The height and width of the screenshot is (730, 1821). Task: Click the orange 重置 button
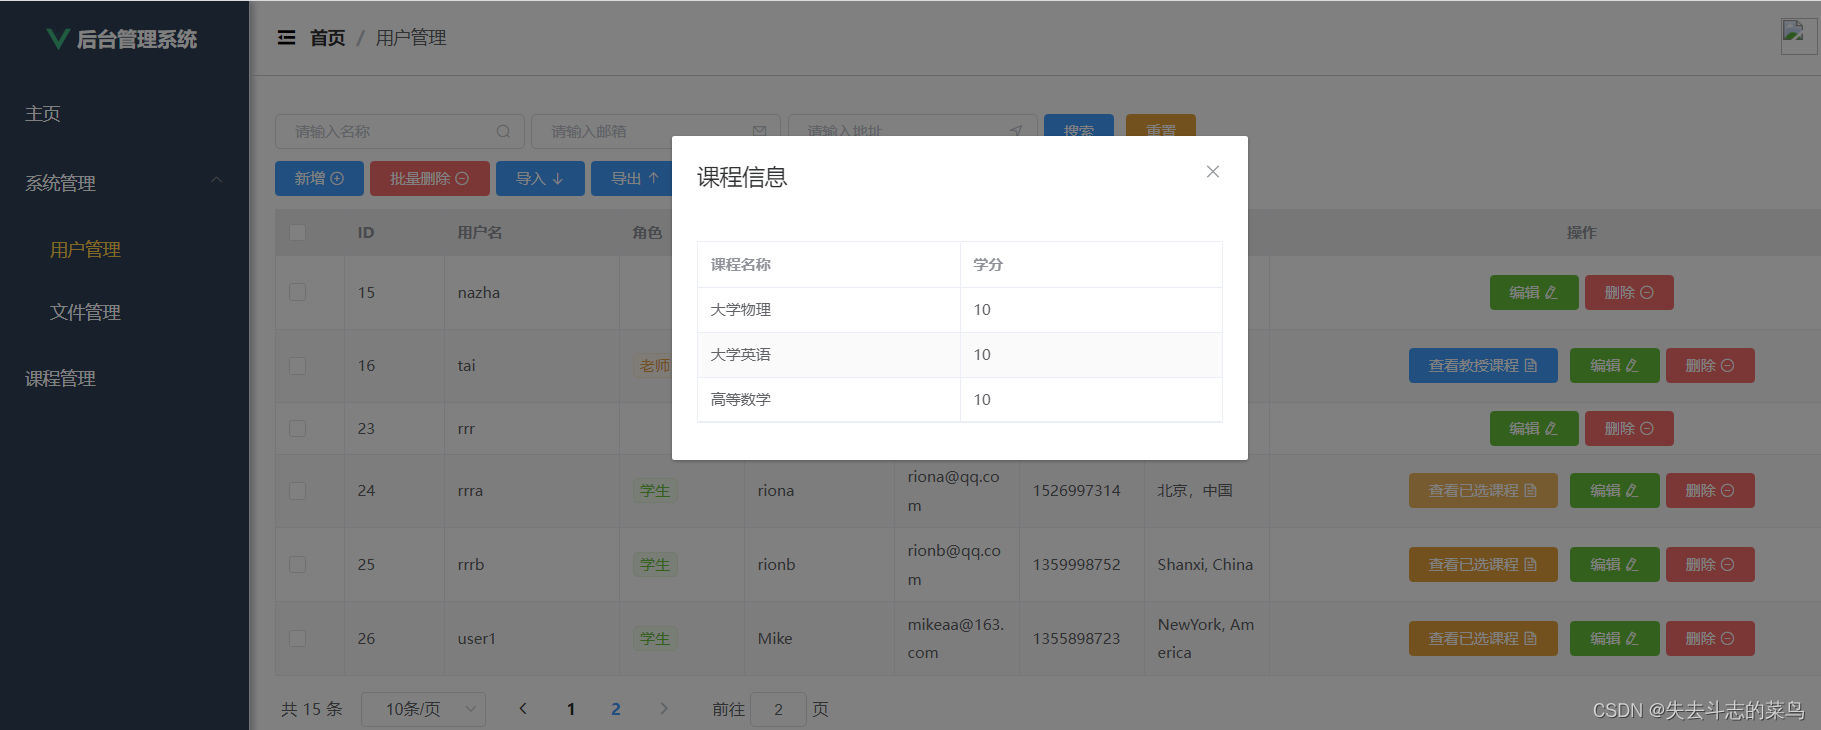[x=1160, y=126]
